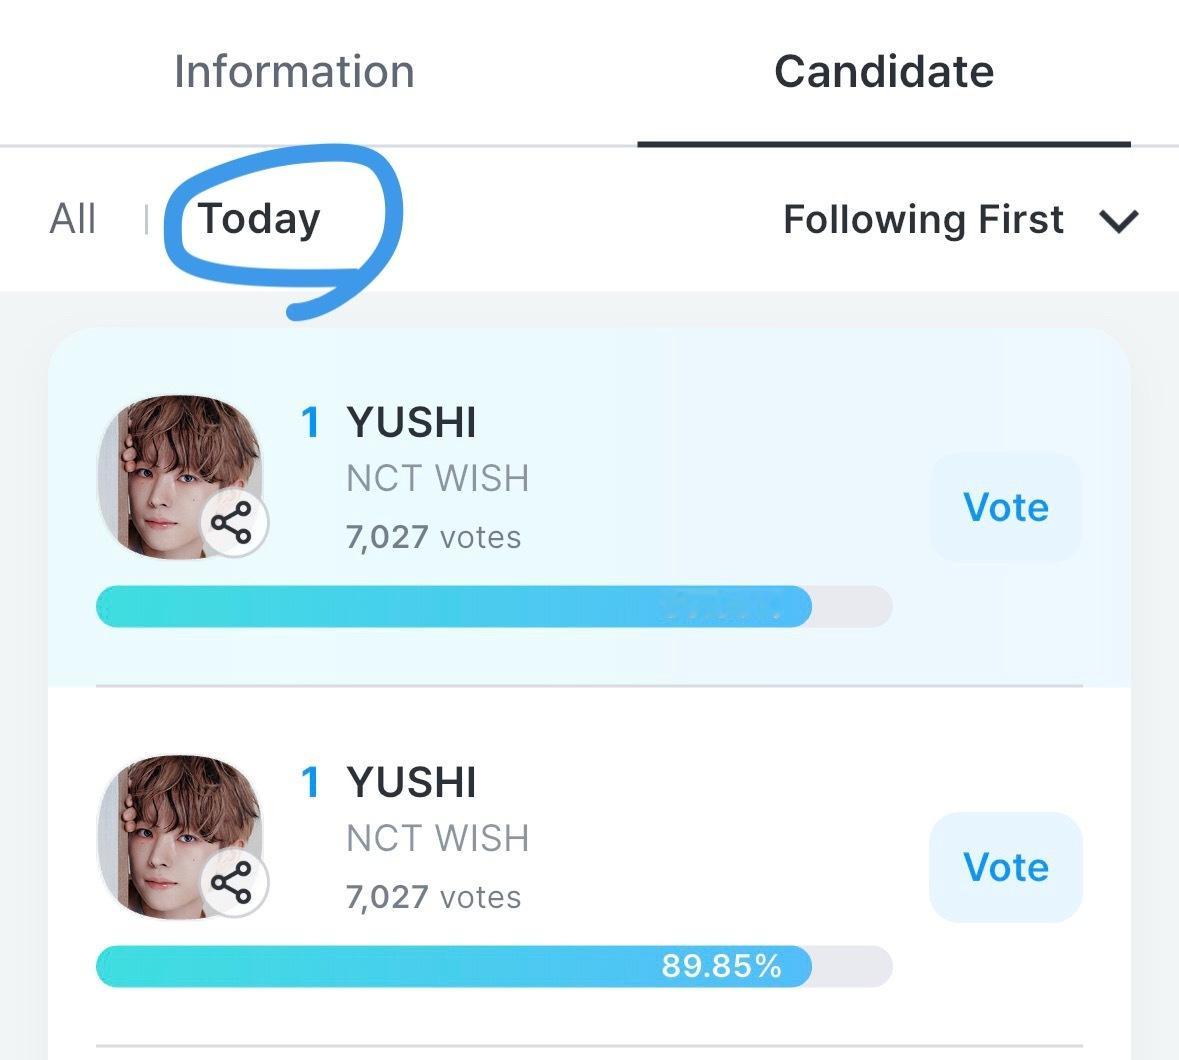Open YUSHI name in highlighted card
The height and width of the screenshot is (1060, 1179).
coord(411,422)
